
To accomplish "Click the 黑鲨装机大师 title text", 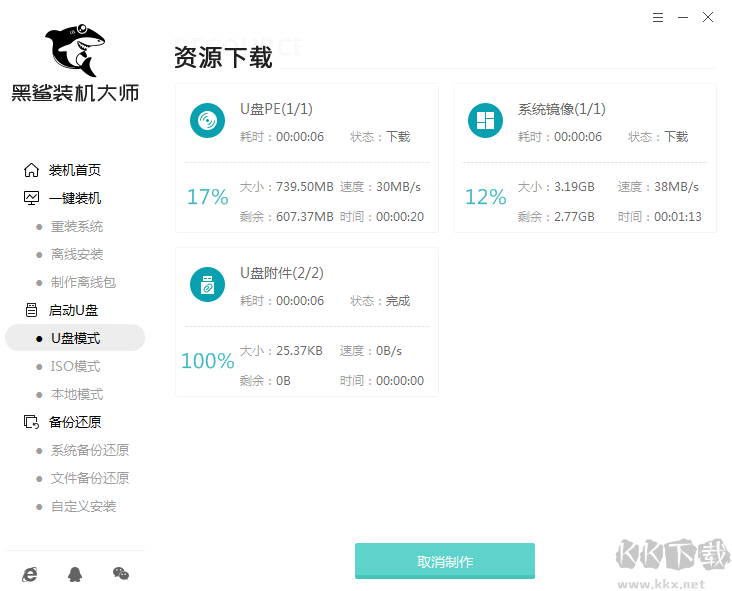I will click(75, 93).
